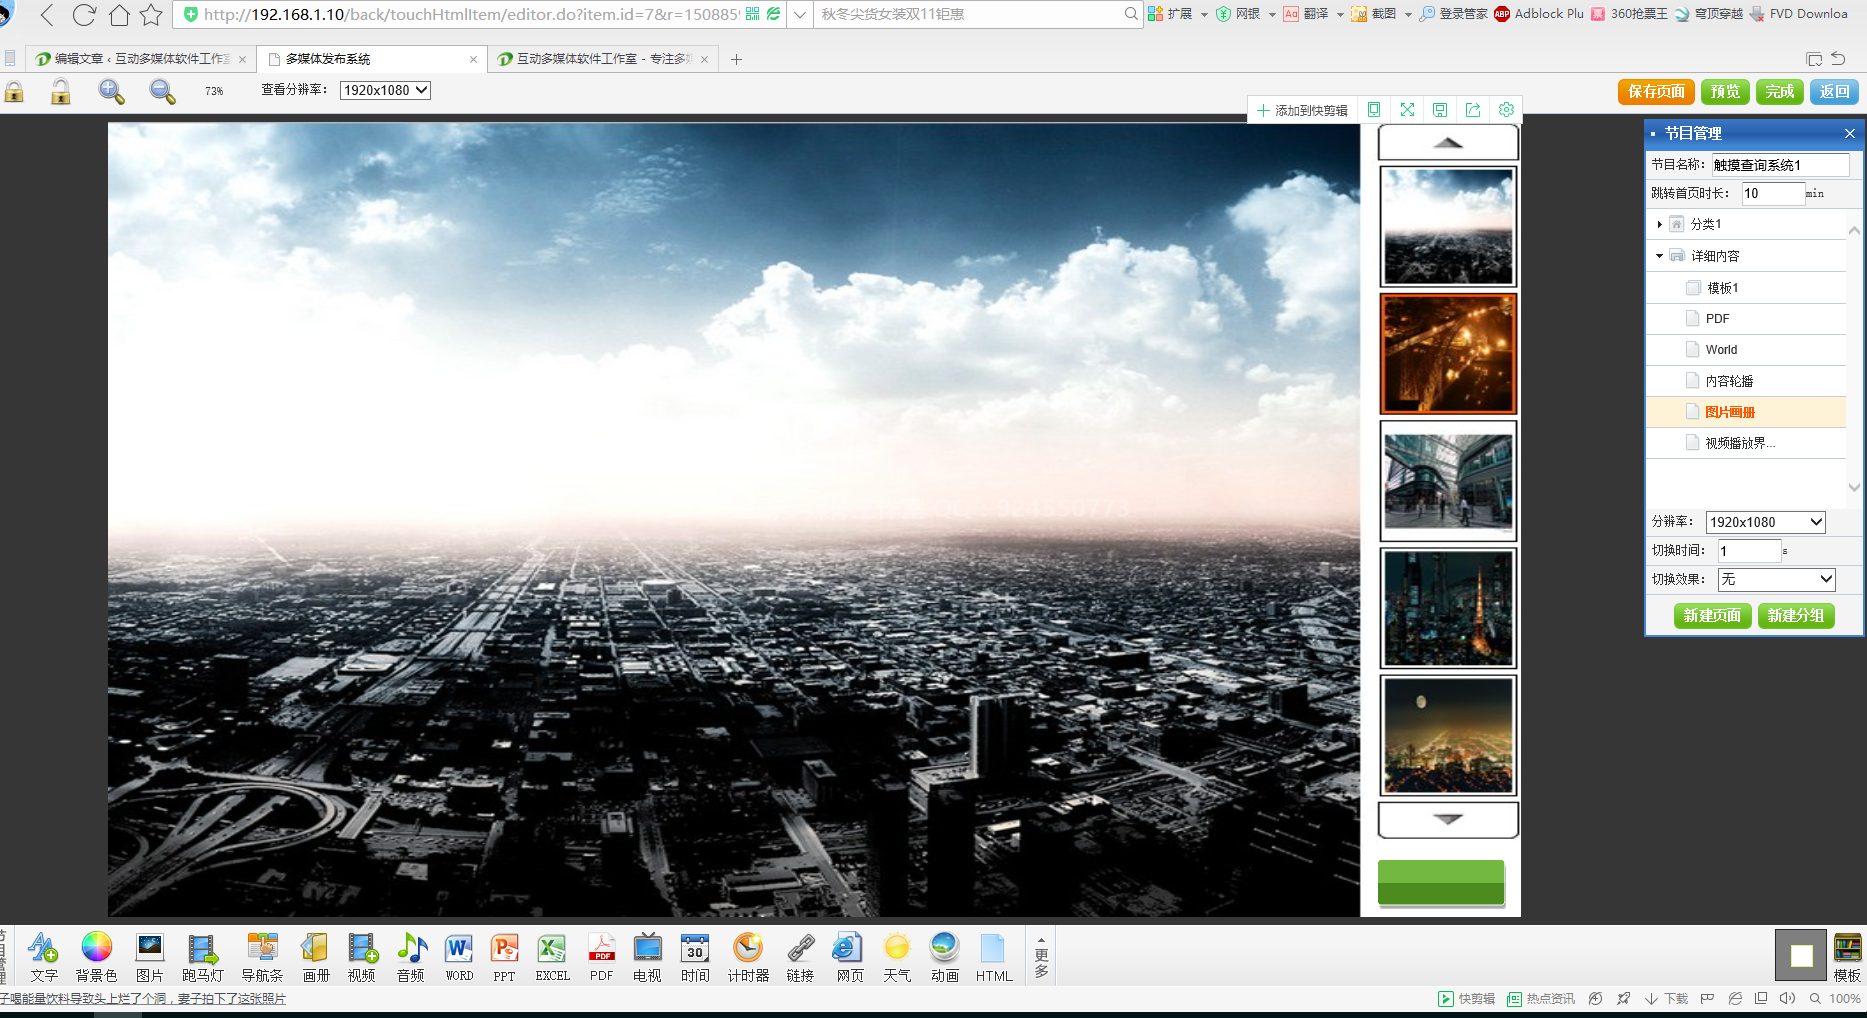Click the open padlock unlock icon
The width and height of the screenshot is (1867, 1018).
pyautogui.click(x=61, y=92)
